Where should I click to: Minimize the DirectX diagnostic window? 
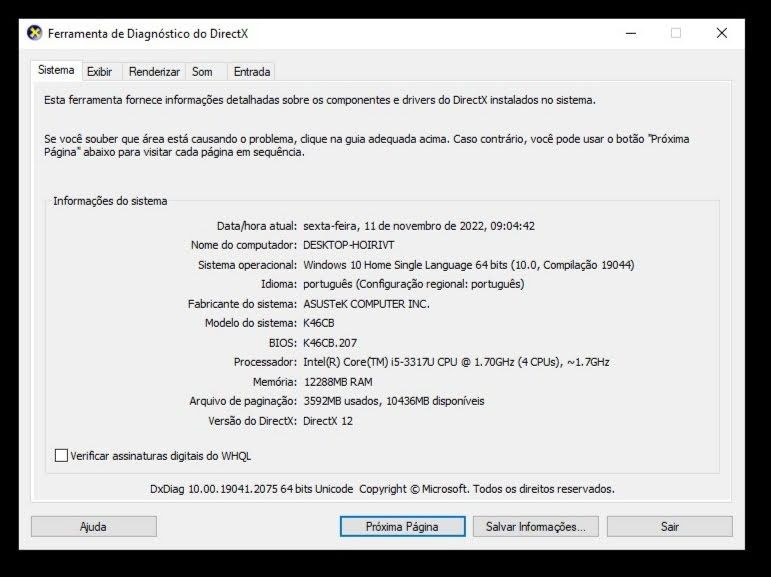[631, 33]
